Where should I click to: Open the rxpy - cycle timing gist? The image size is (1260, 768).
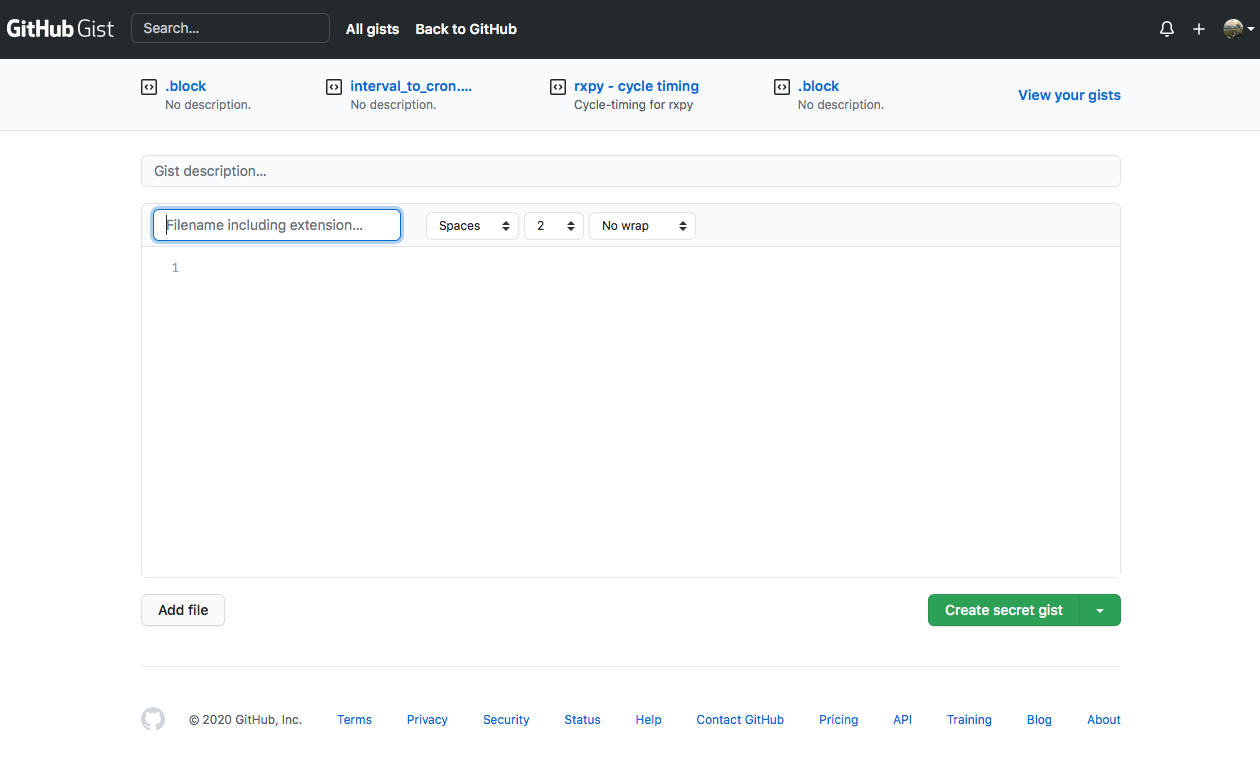tap(636, 86)
